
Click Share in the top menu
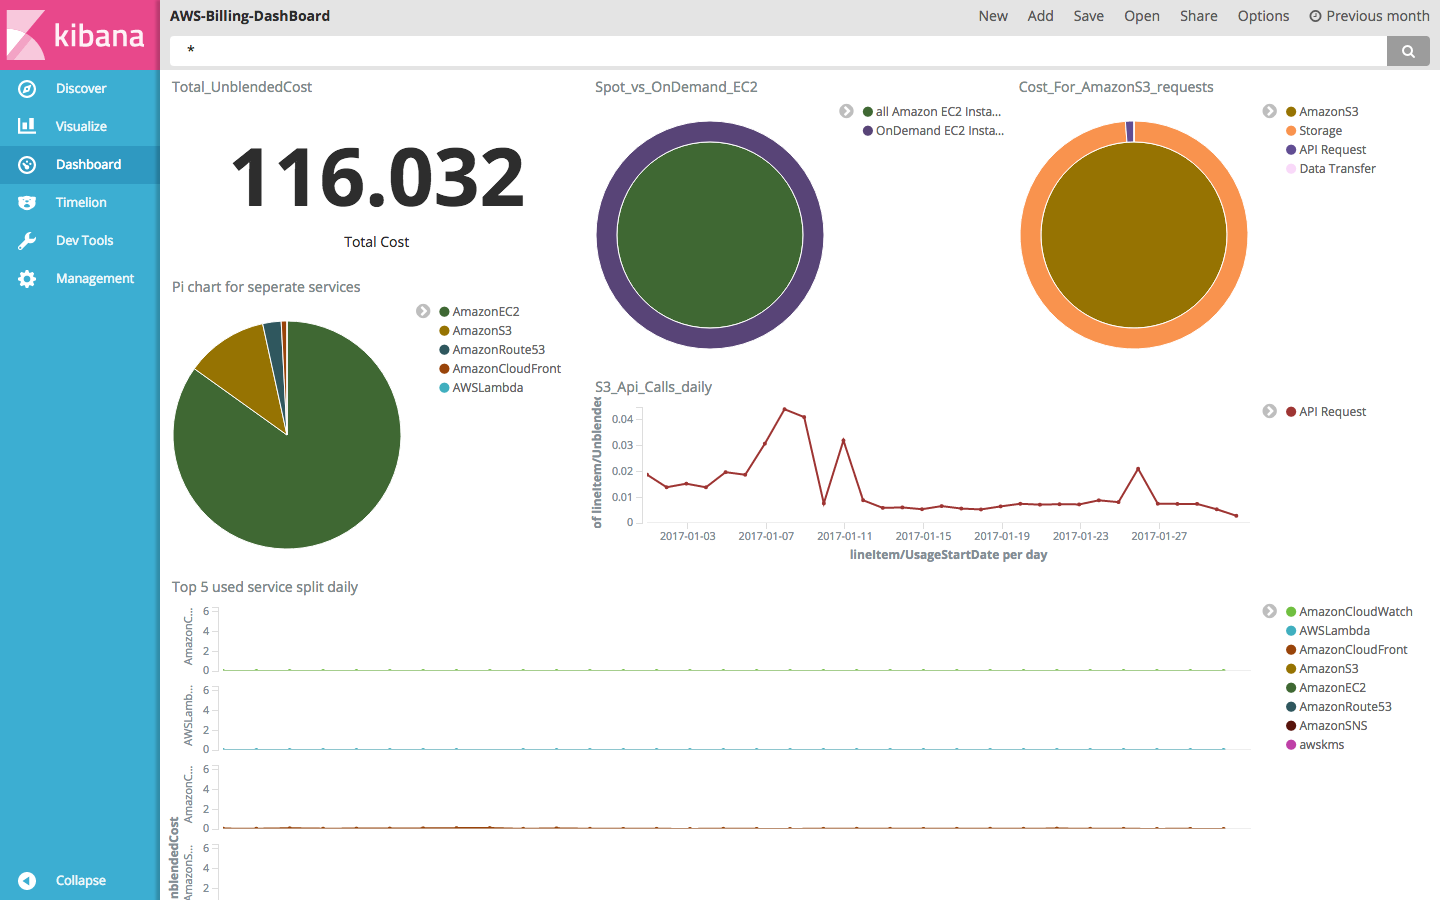click(1198, 16)
